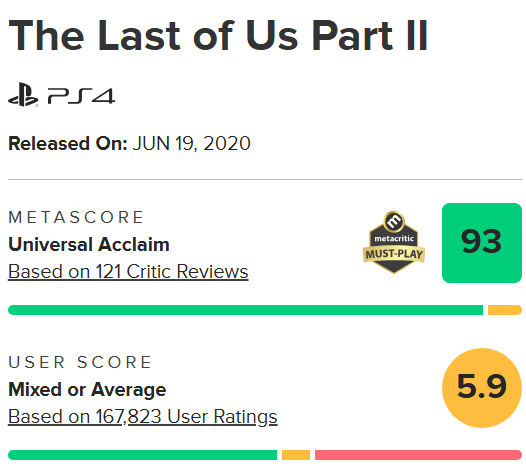Viewport: 526px width, 471px height.
Task: Click the 'Mixed or Average' text
Action: (x=87, y=390)
